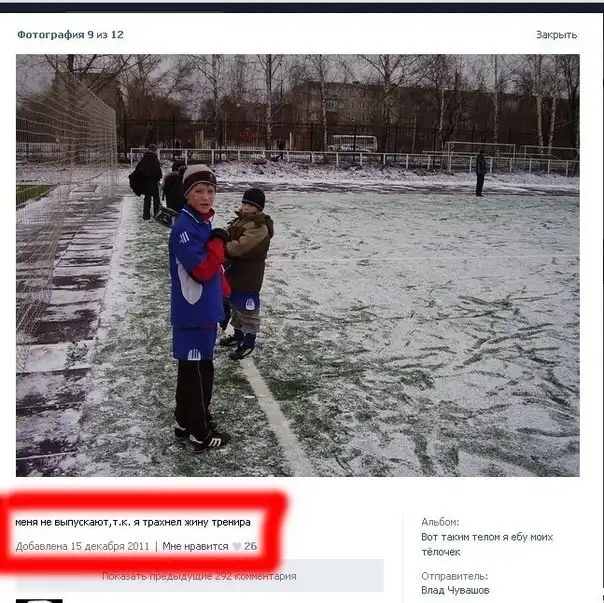604x603 pixels.
Task: Open the list of 26 likes
Action: pyautogui.click(x=250, y=546)
